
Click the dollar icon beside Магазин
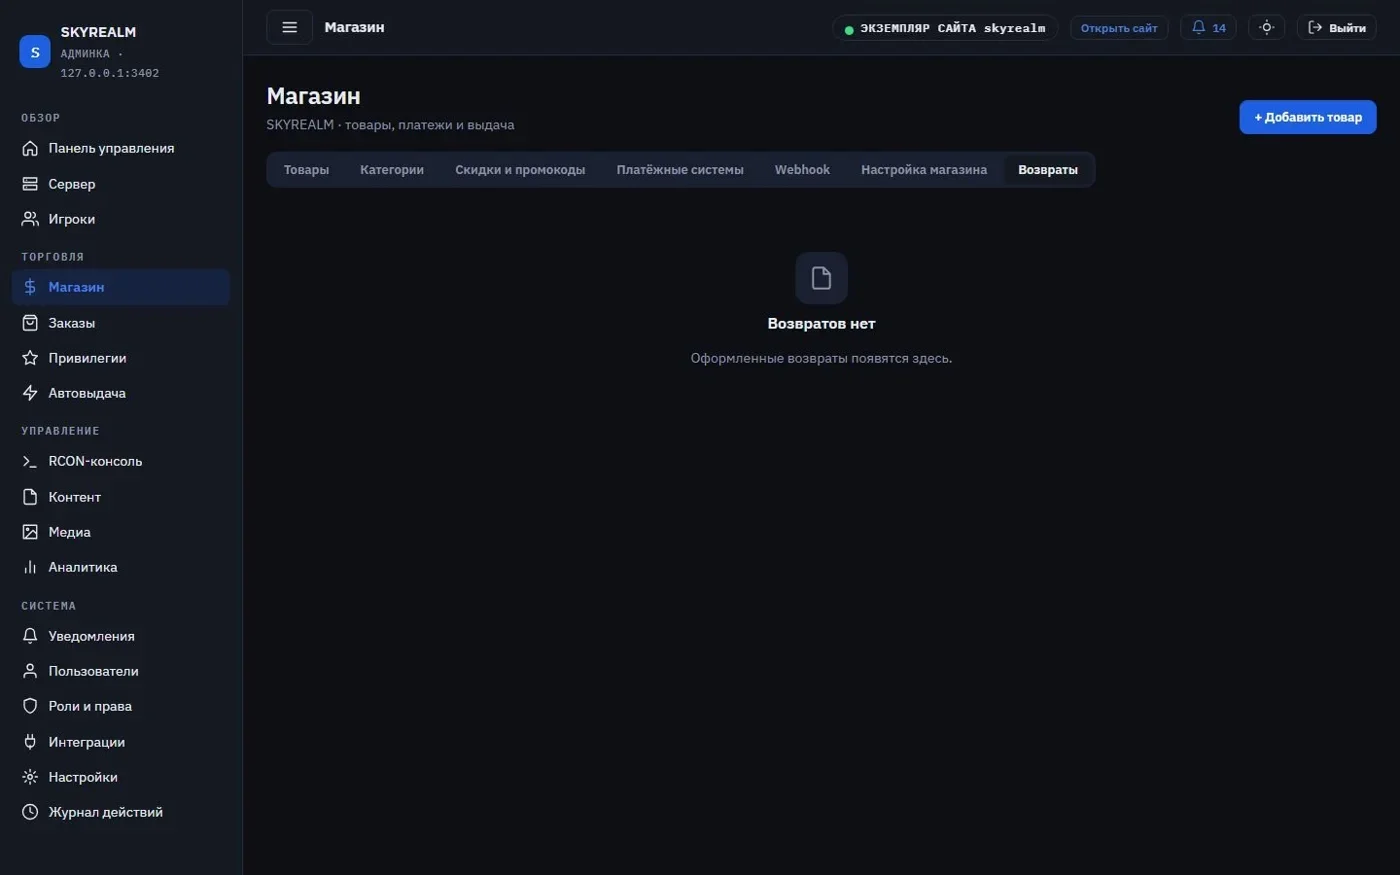(30, 287)
